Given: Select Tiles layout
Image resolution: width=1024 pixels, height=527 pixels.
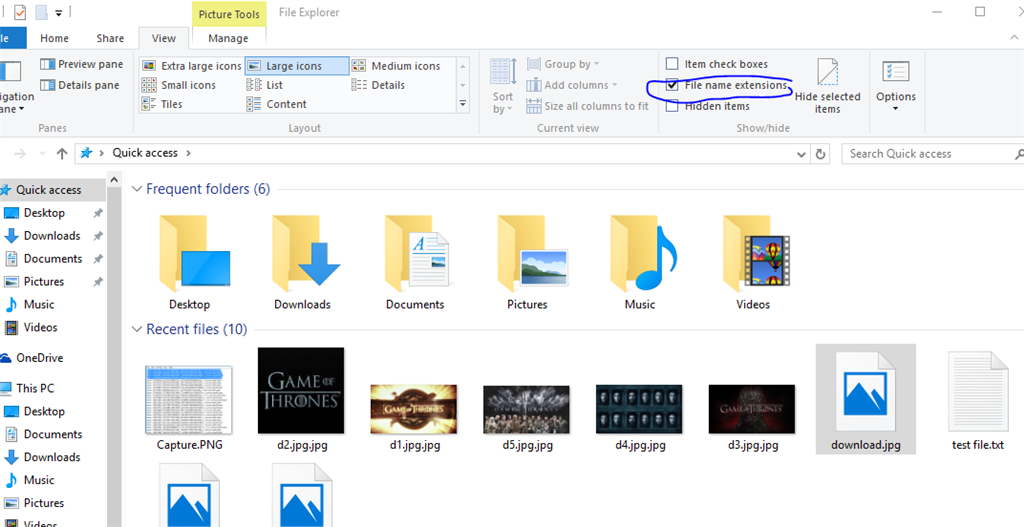Looking at the screenshot, I should (163, 104).
